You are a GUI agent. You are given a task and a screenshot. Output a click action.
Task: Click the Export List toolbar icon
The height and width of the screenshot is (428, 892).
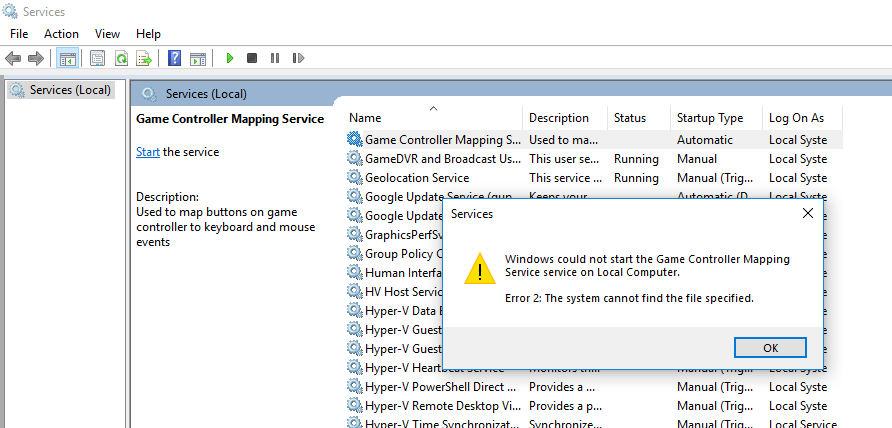point(144,59)
